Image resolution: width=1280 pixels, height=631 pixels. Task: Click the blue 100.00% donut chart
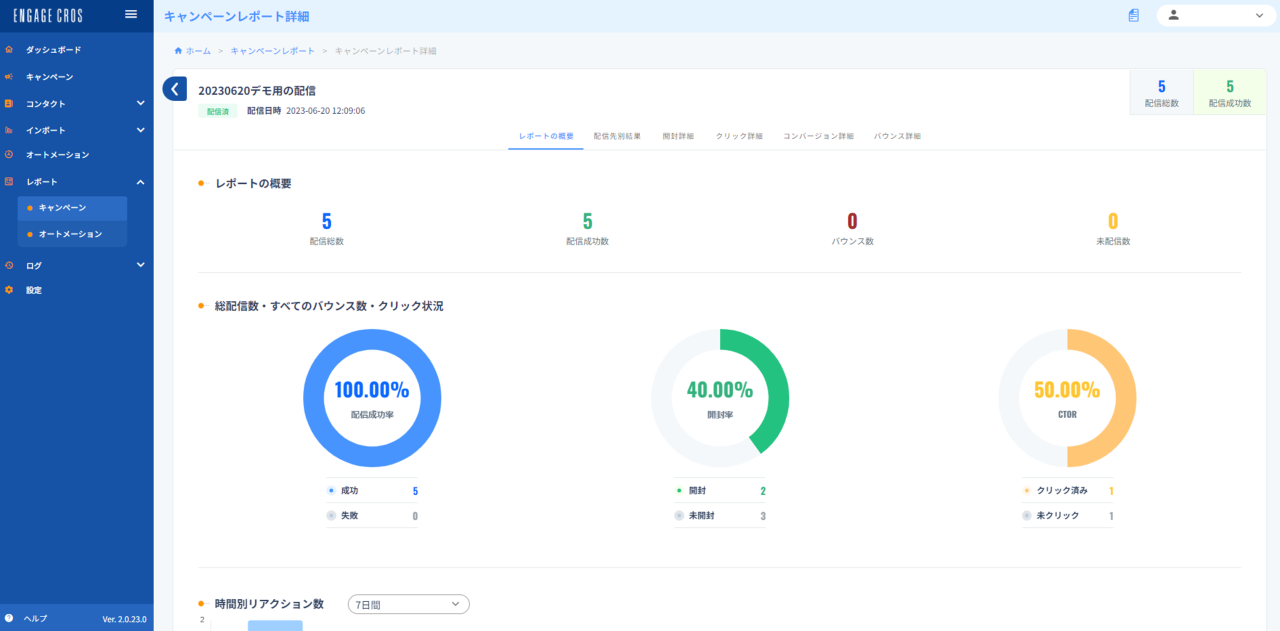tap(372, 398)
